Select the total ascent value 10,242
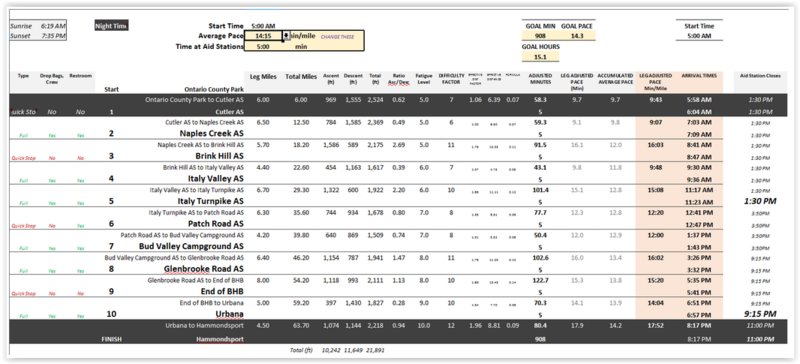This screenshot has width=800, height=364. [331, 351]
